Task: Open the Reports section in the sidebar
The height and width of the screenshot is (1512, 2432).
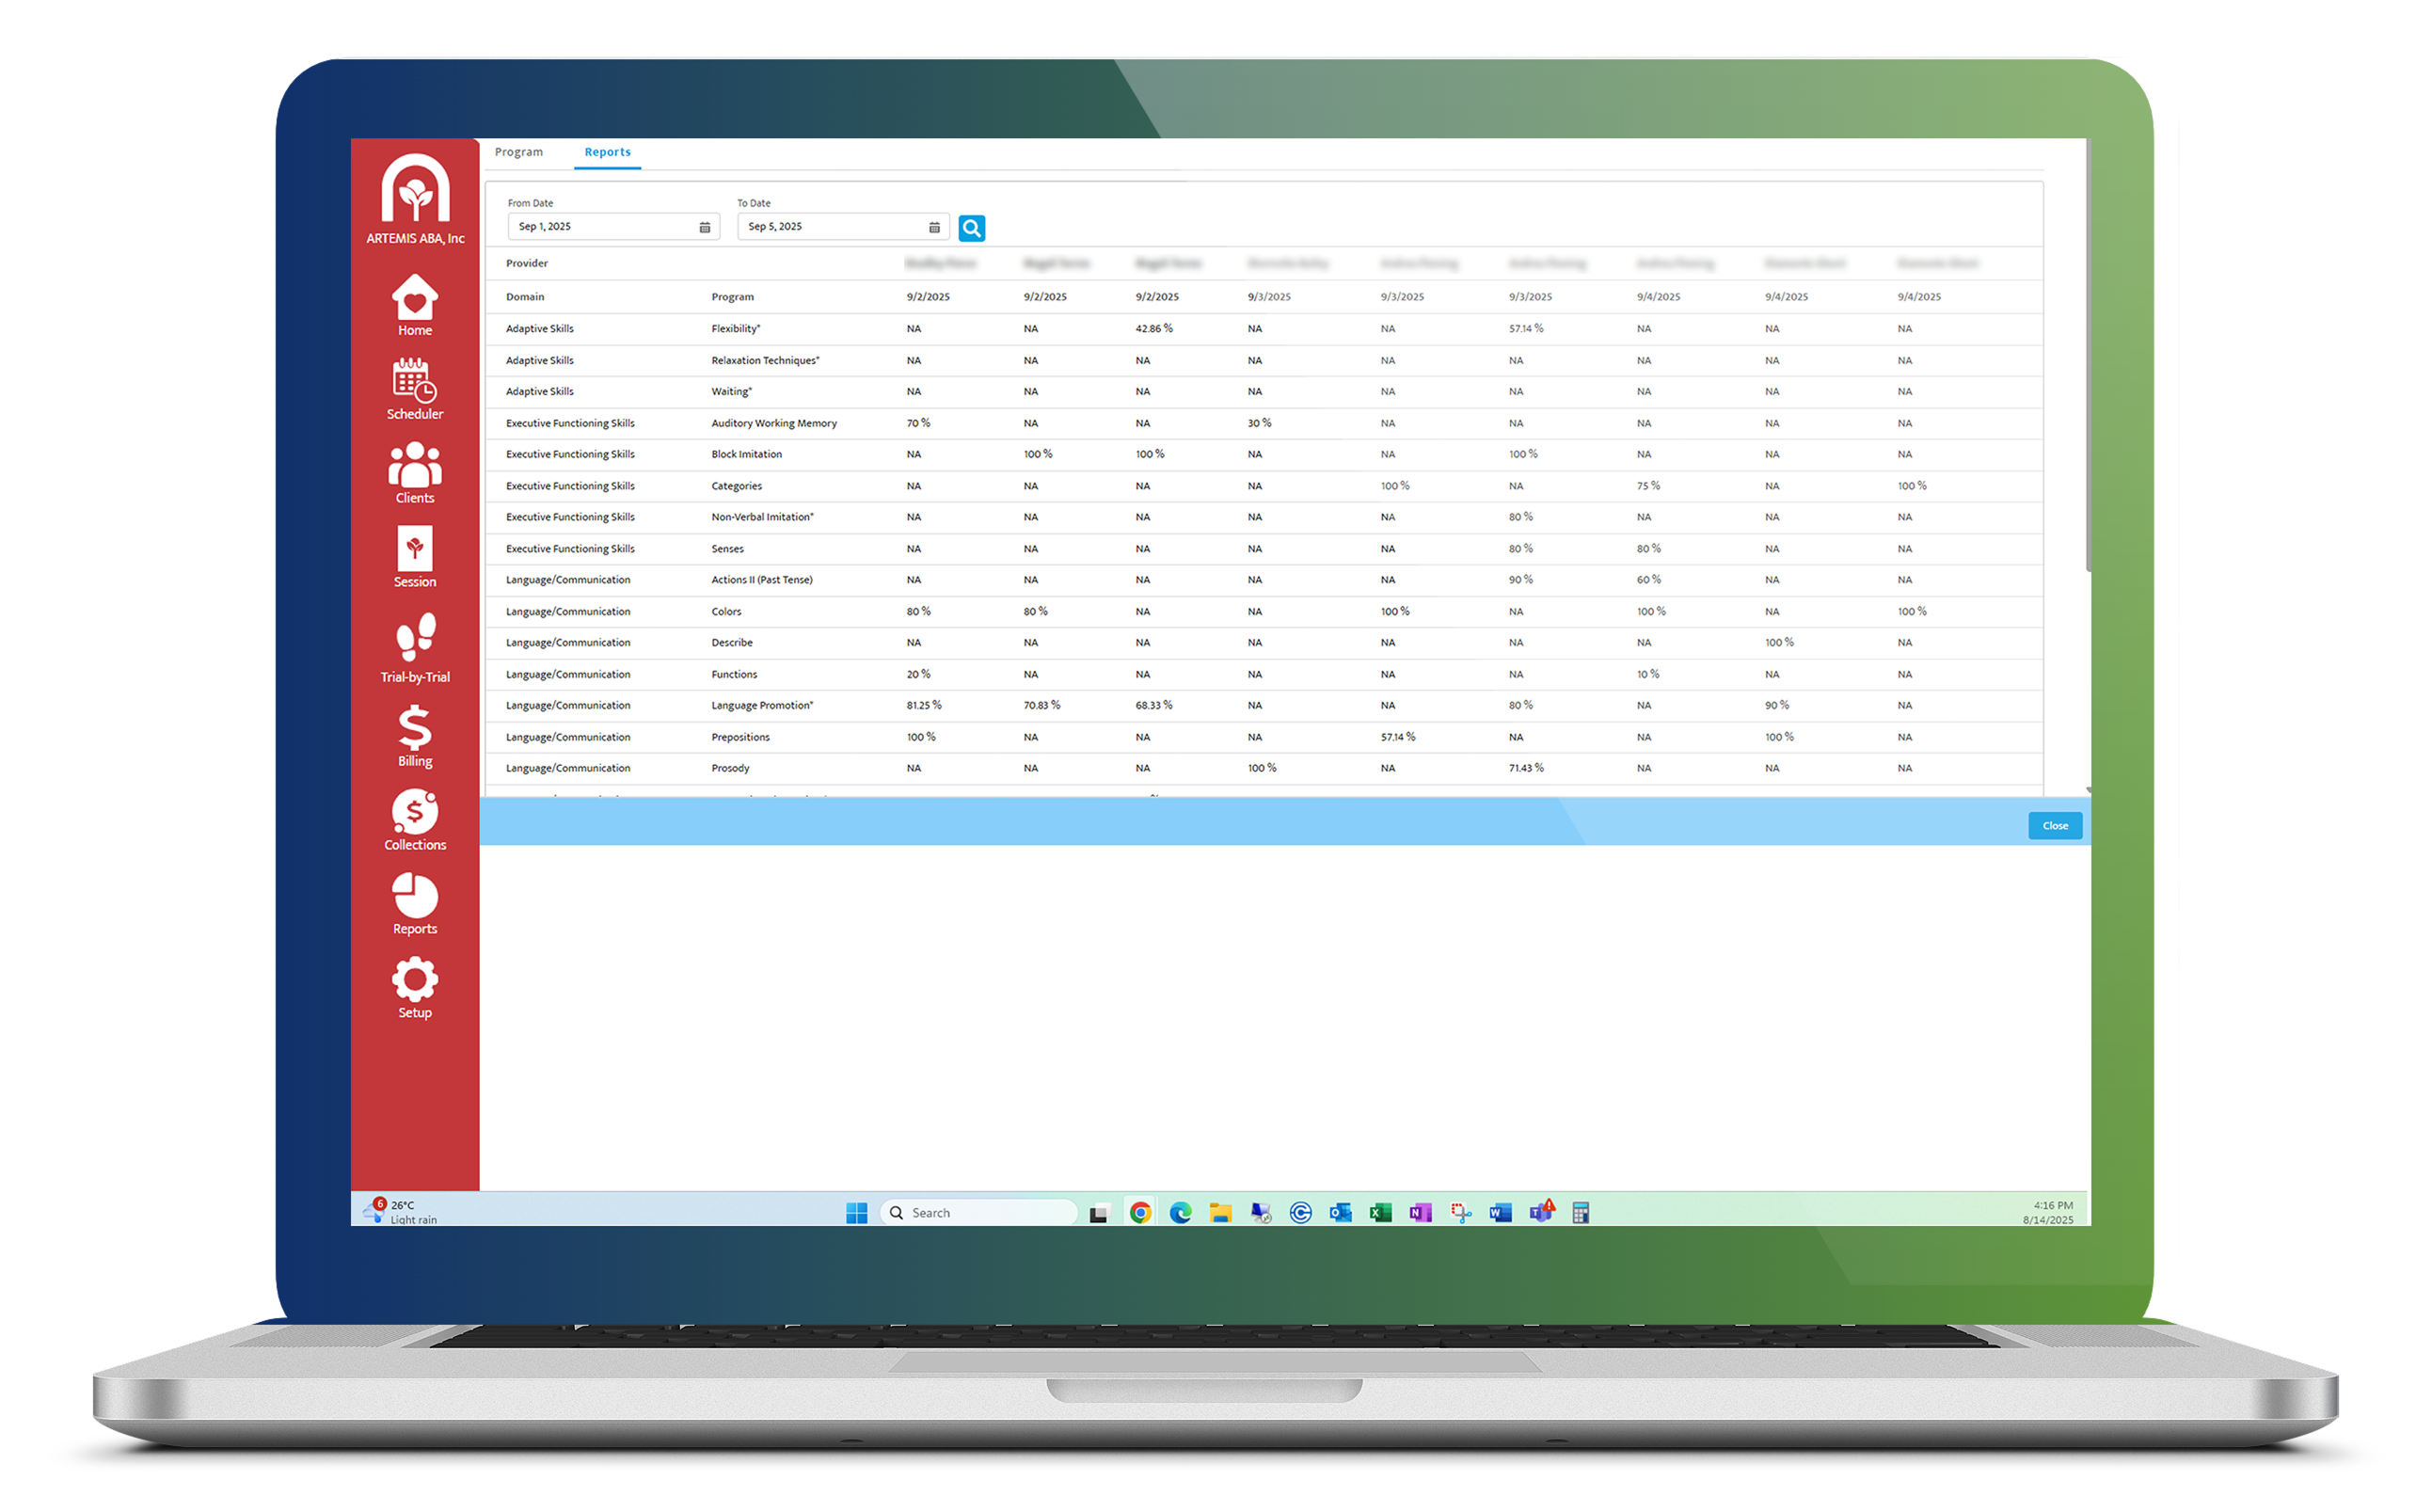Action: pyautogui.click(x=415, y=905)
